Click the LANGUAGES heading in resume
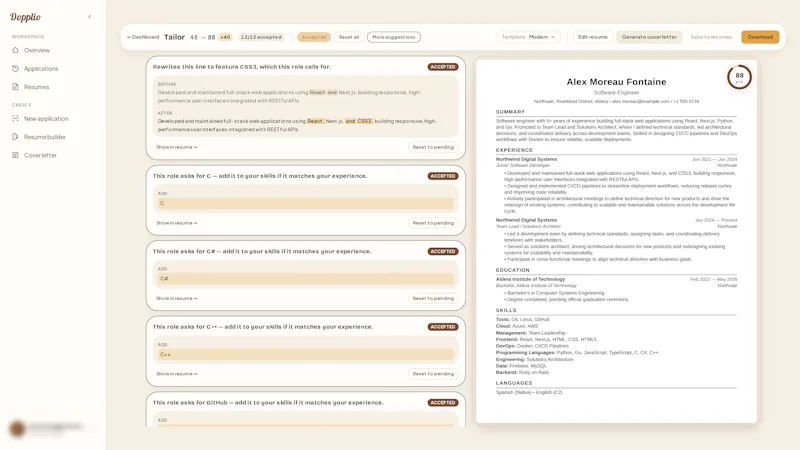800x450 pixels. tap(514, 383)
